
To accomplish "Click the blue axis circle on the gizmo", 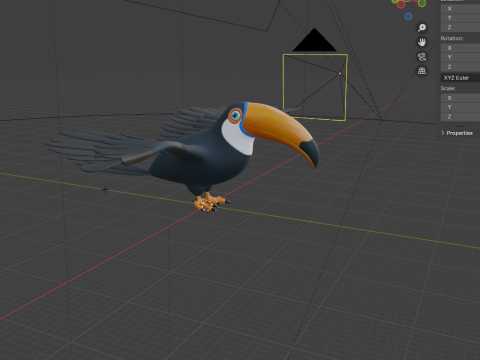I will [408, 16].
